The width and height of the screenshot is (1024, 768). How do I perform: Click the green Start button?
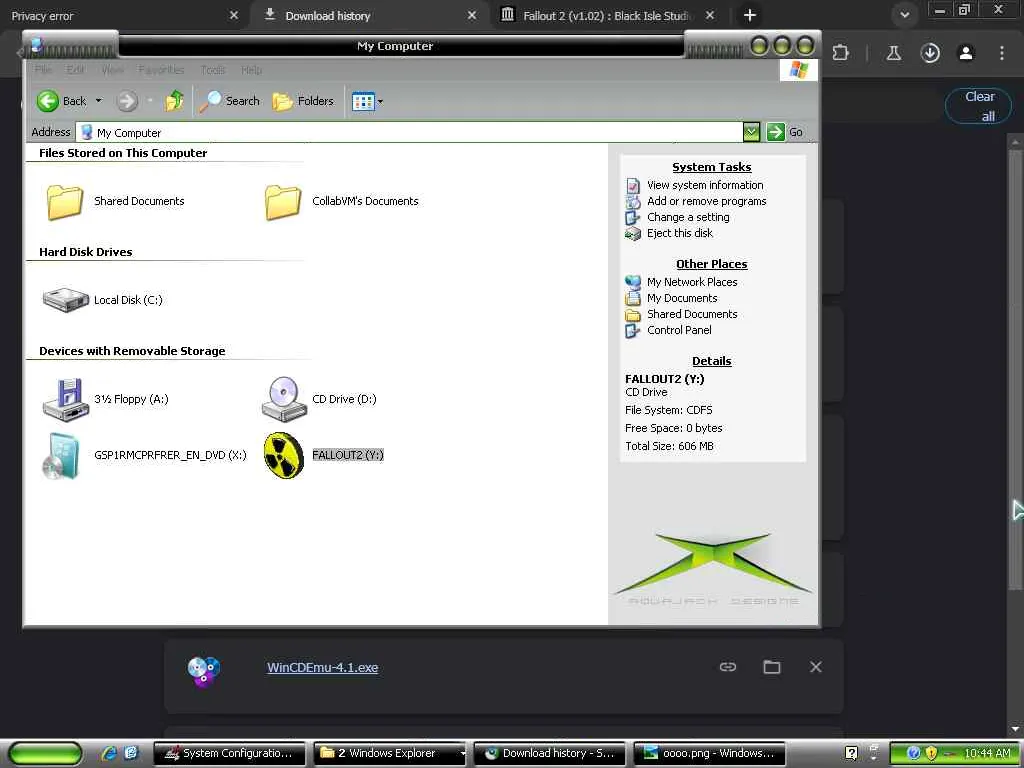[x=44, y=754]
